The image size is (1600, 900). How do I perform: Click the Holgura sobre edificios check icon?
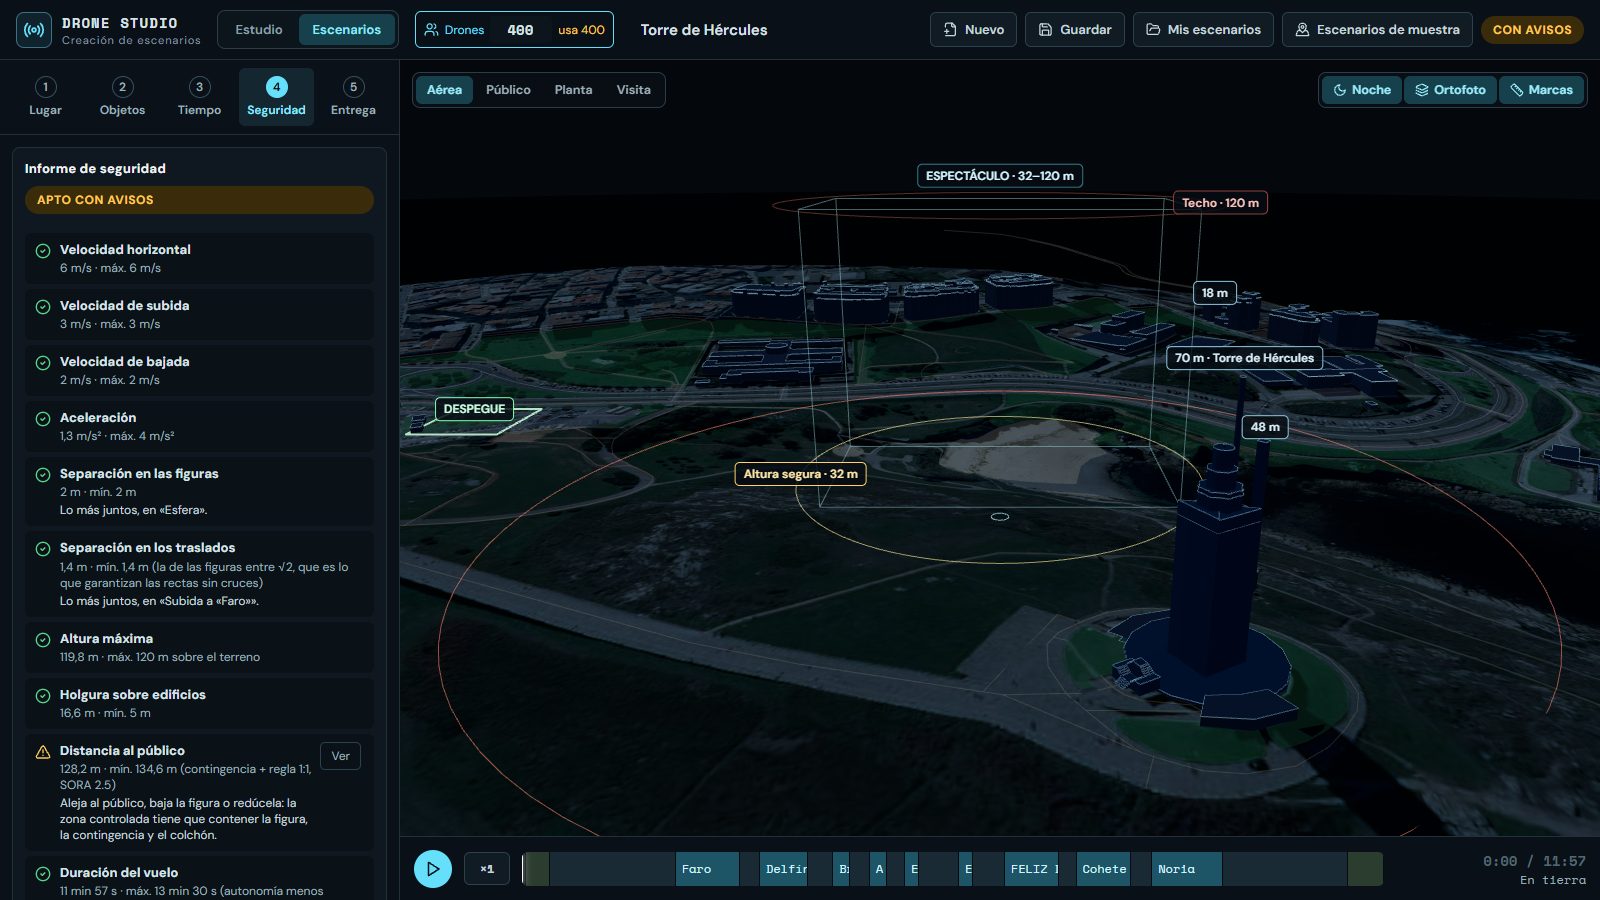pyautogui.click(x=43, y=696)
